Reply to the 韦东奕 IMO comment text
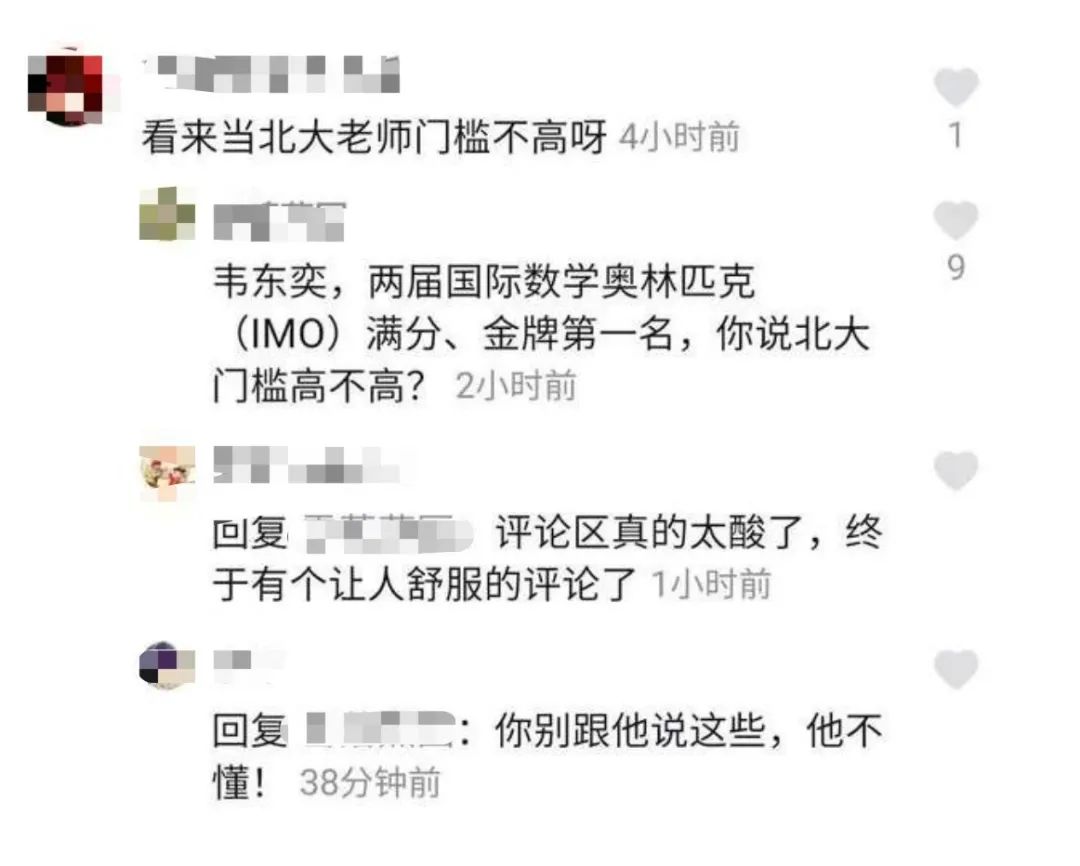This screenshot has width=1080, height=866. (x=541, y=334)
